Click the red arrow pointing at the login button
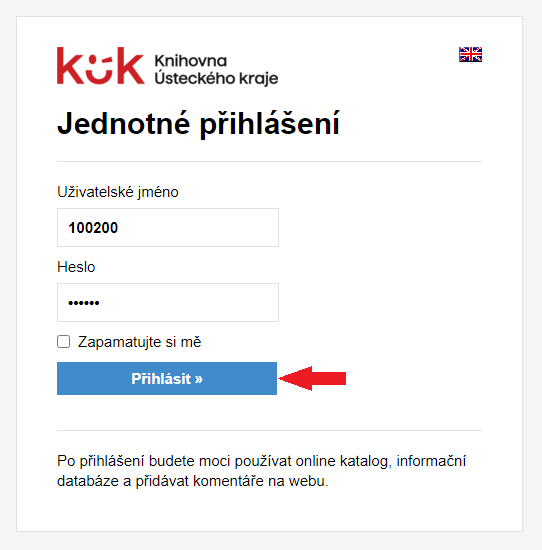542x550 pixels. [x=312, y=378]
